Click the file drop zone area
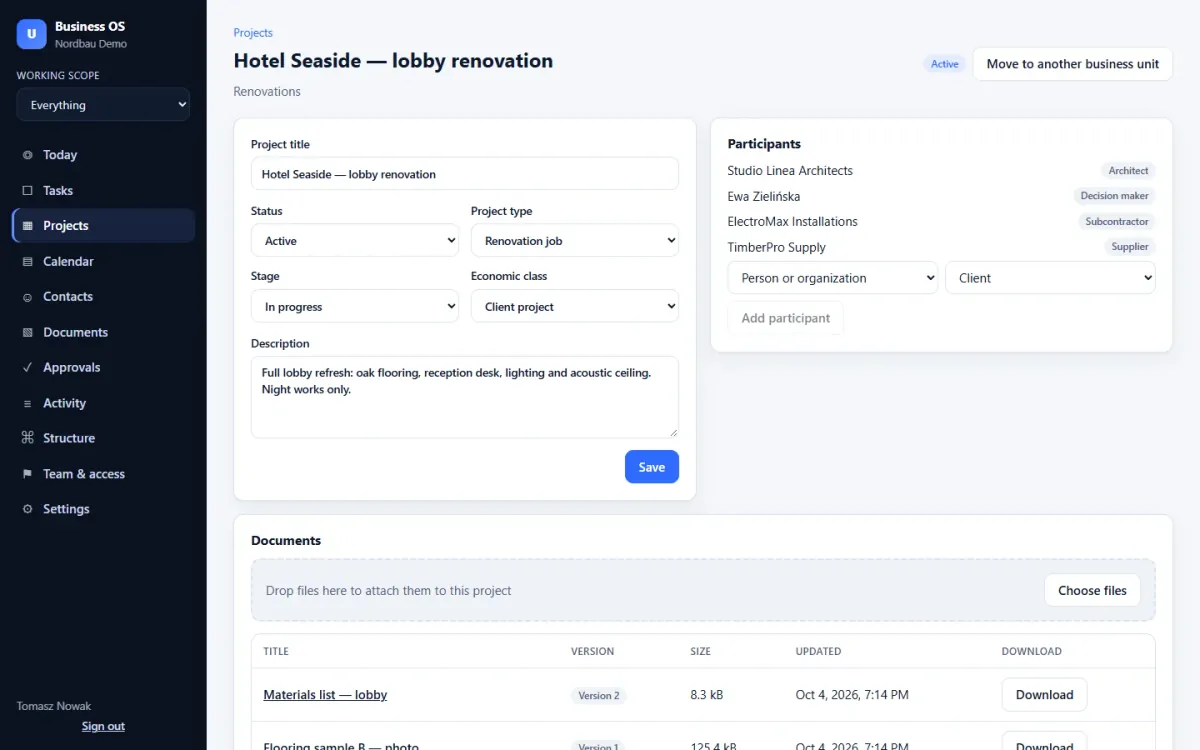The image size is (1200, 750). click(703, 591)
